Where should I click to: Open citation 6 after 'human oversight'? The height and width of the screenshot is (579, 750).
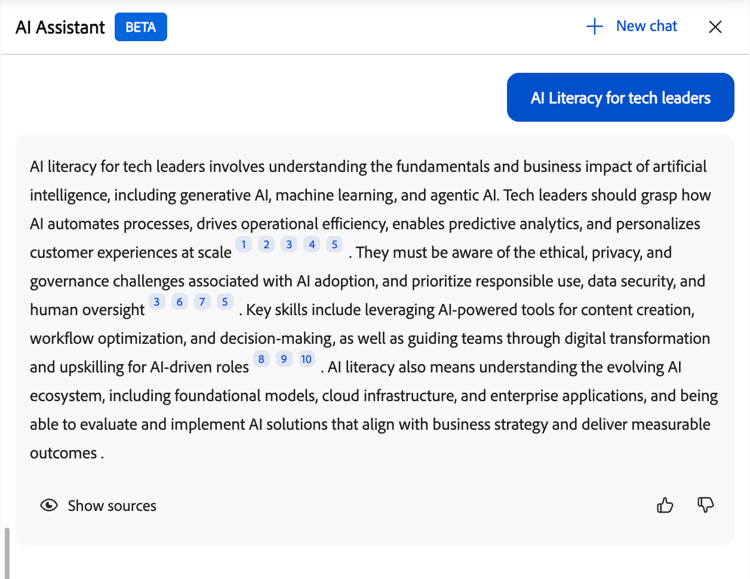pyautogui.click(x=180, y=302)
